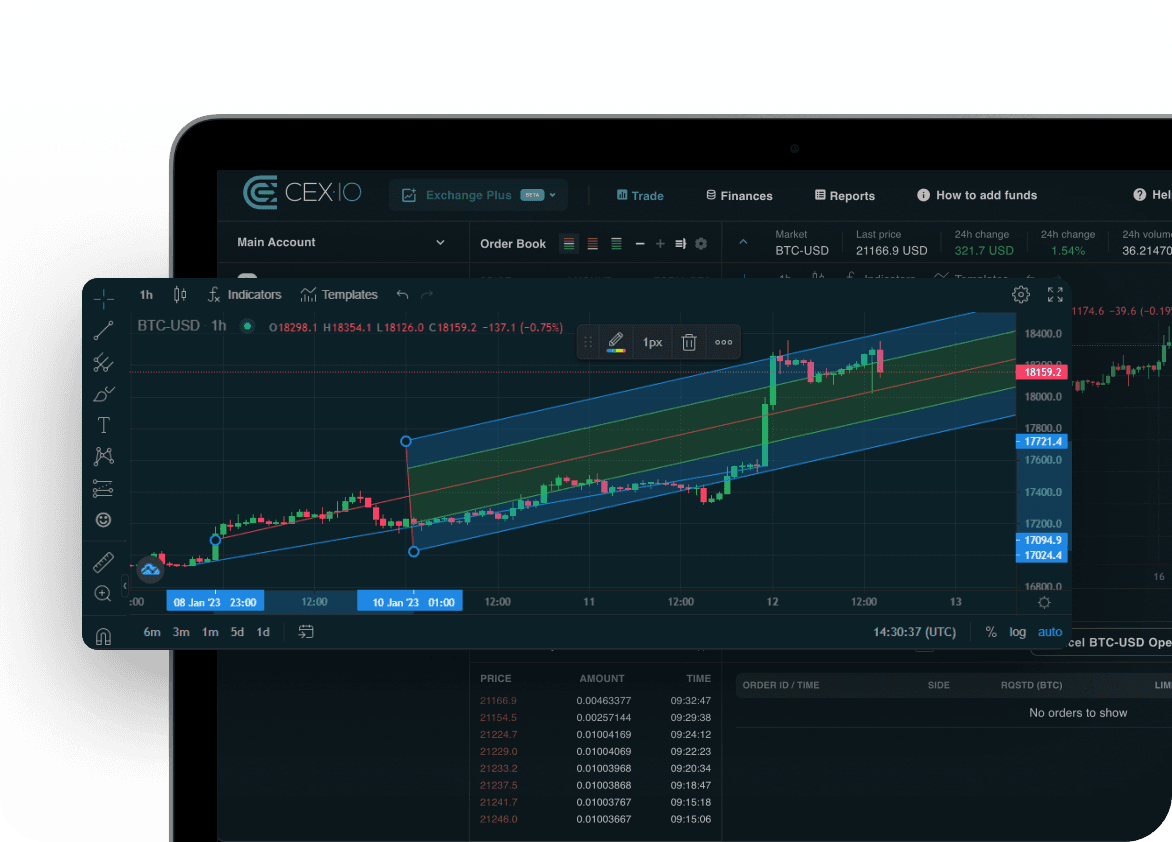Select the Text annotation tool
Image resolution: width=1172 pixels, height=842 pixels.
click(x=103, y=425)
